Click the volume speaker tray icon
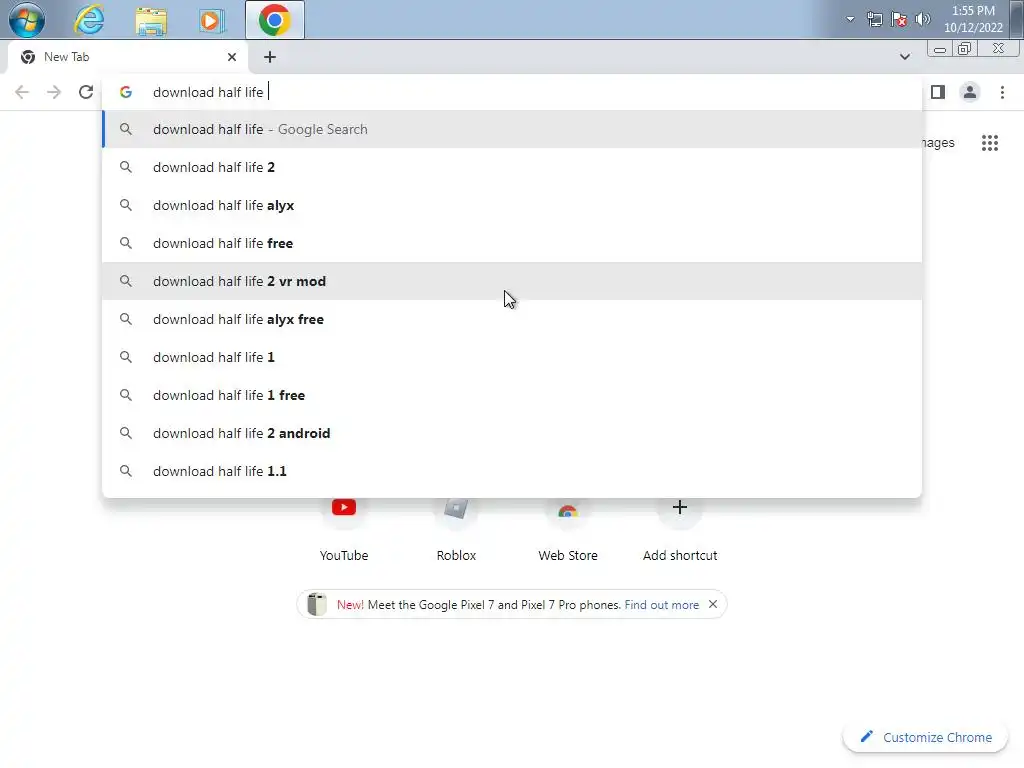The image size is (1024, 768). click(922, 19)
